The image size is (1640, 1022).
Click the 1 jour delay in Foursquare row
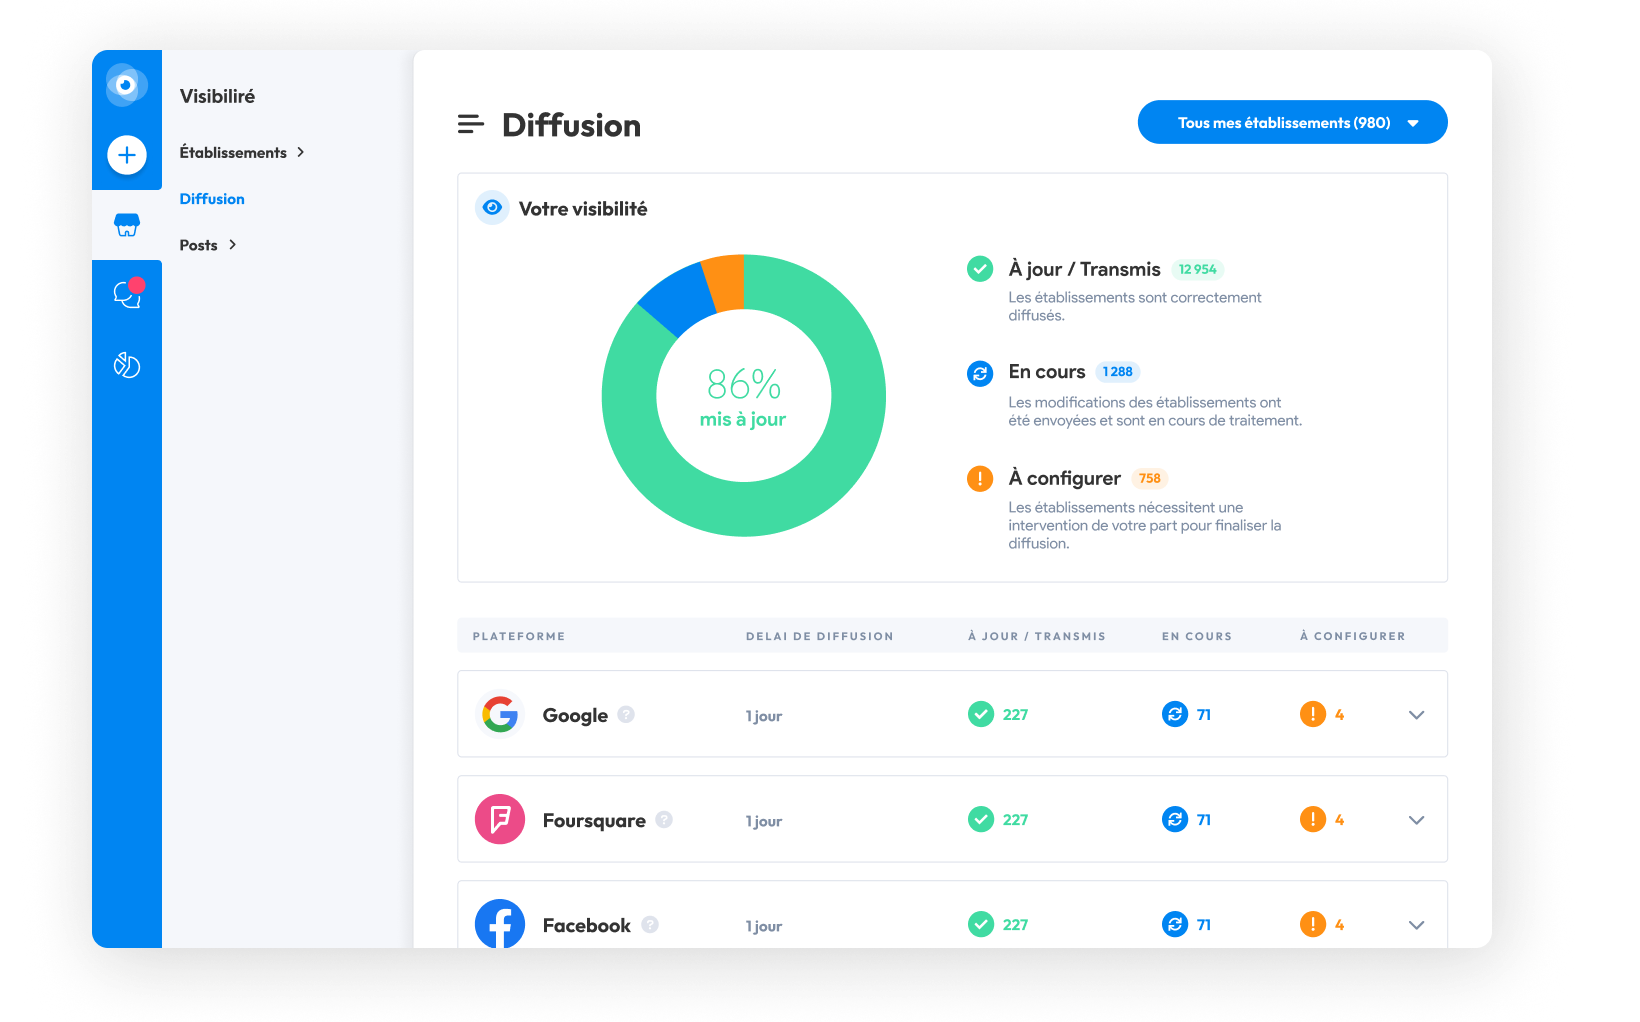point(764,821)
